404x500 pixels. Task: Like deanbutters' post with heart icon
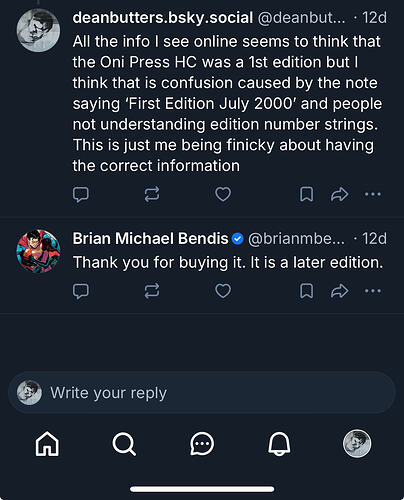click(223, 194)
